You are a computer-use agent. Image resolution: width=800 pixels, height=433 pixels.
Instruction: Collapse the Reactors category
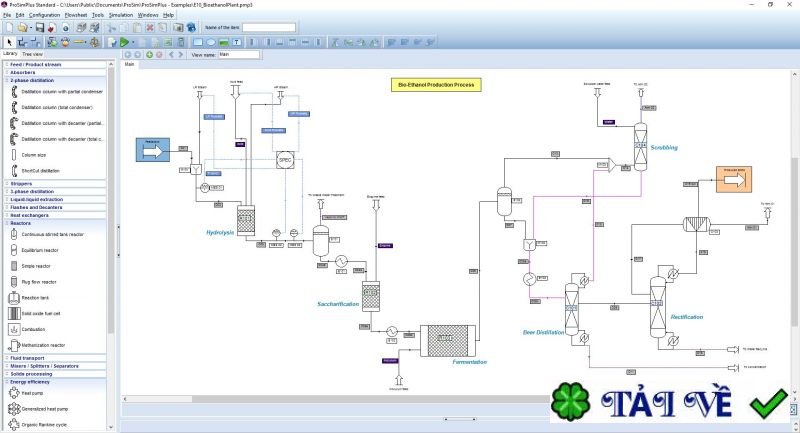point(20,223)
